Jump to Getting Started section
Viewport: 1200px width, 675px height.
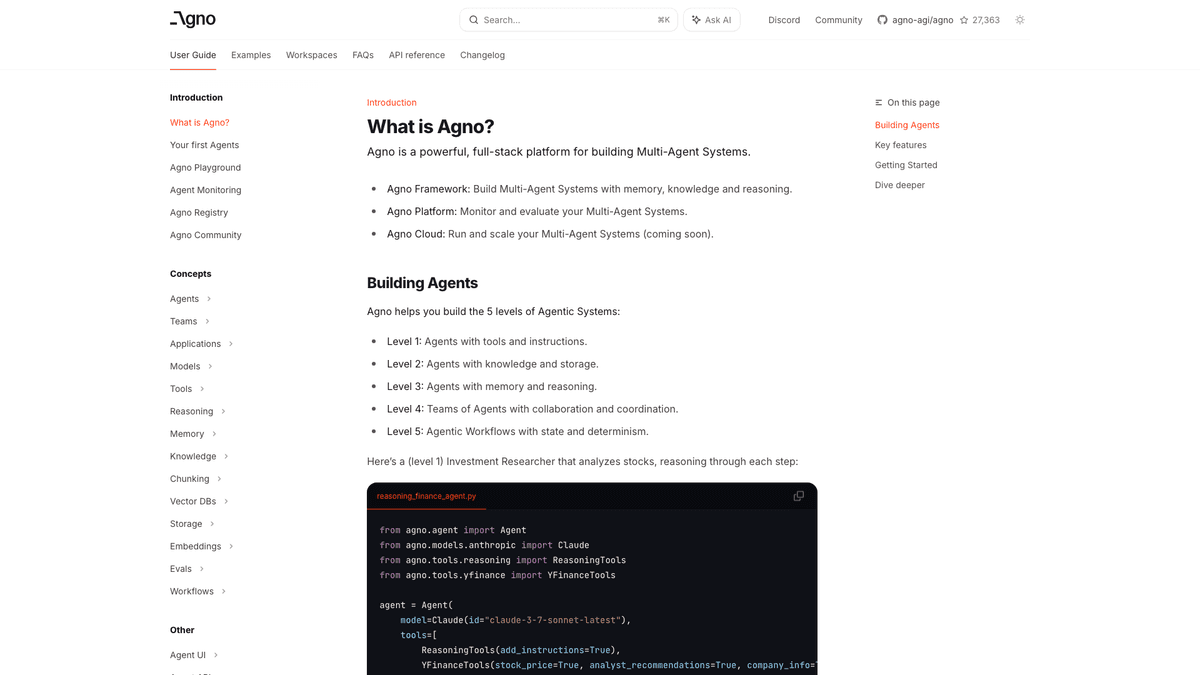coord(906,165)
